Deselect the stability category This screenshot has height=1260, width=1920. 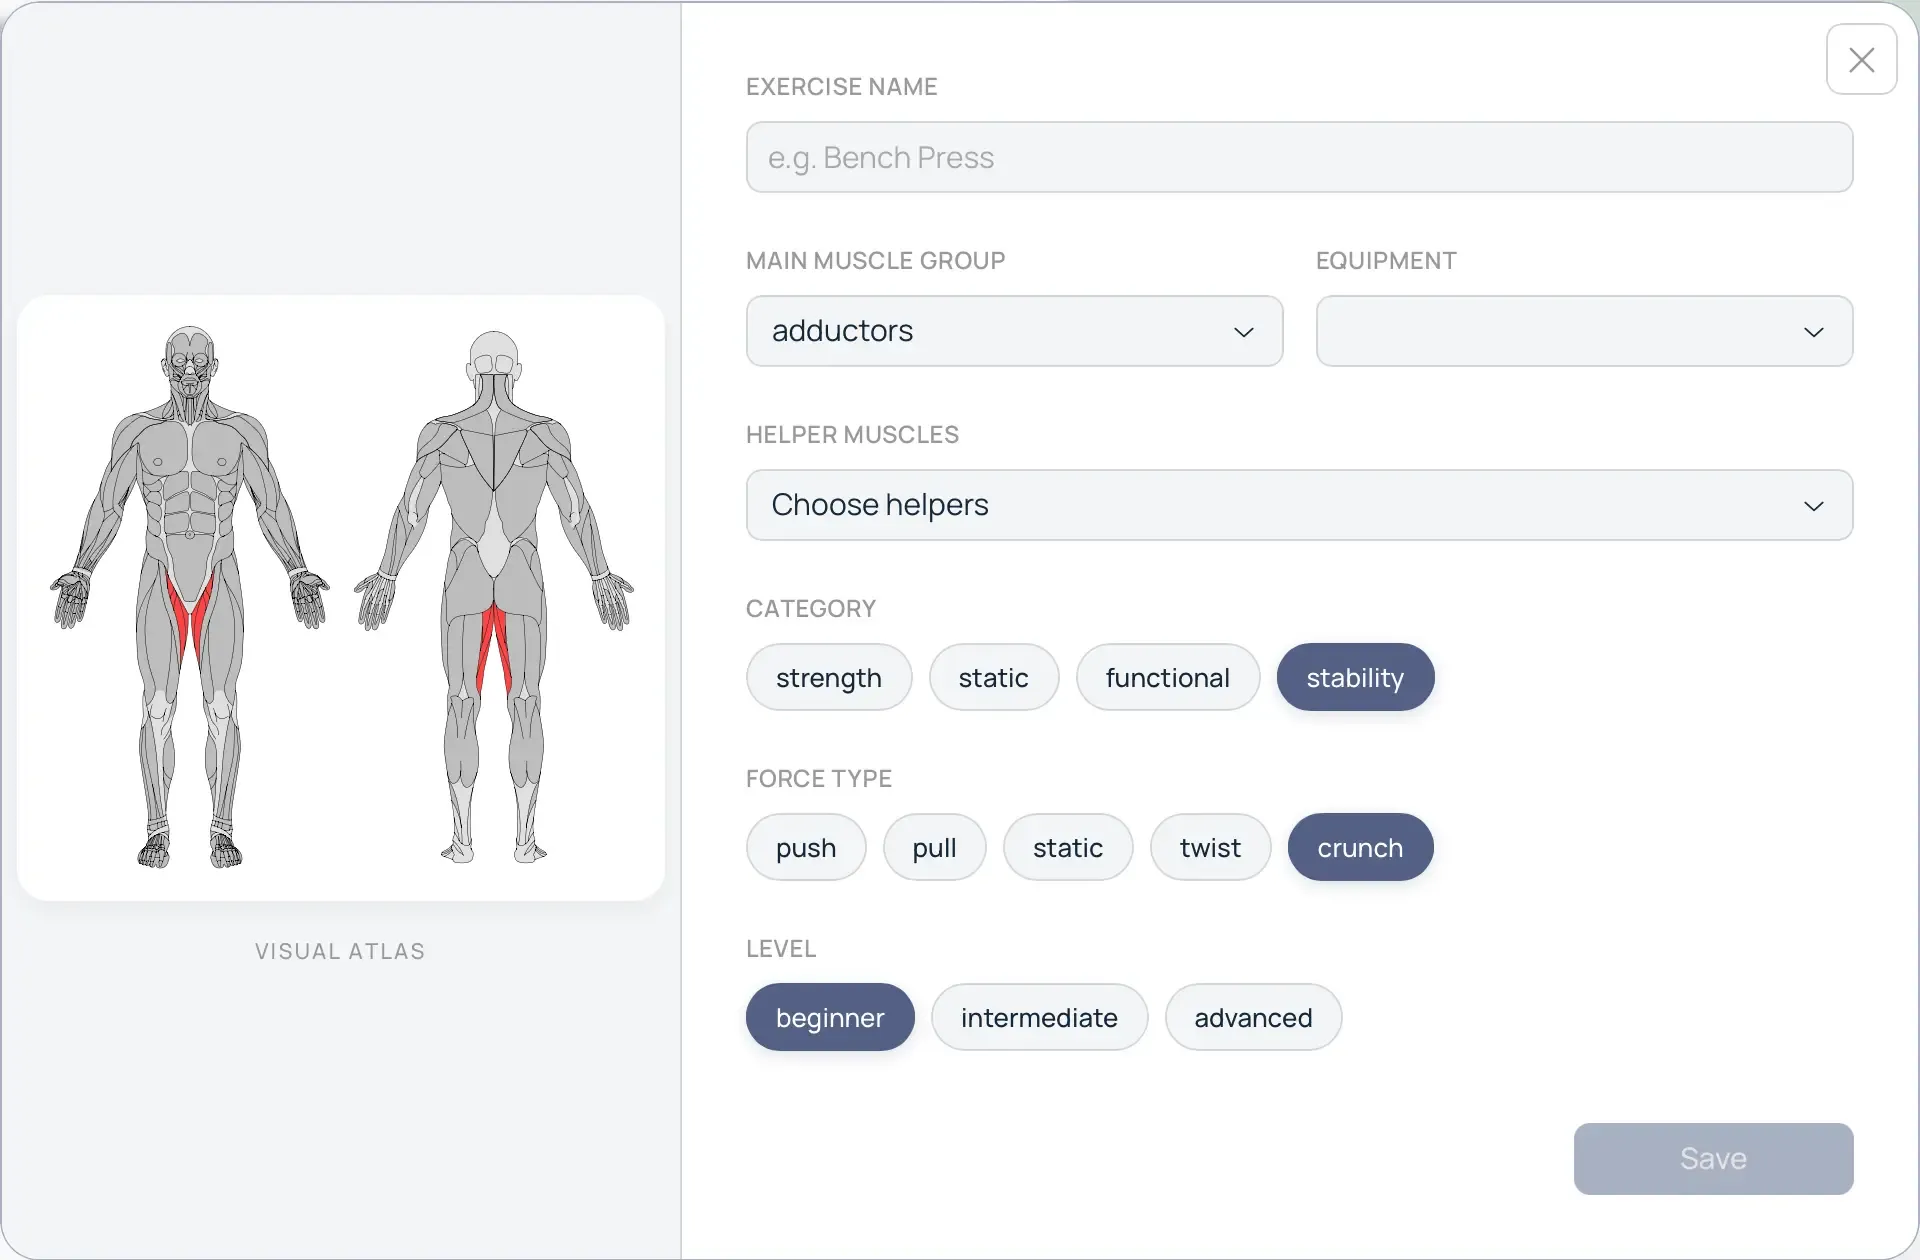tap(1354, 677)
